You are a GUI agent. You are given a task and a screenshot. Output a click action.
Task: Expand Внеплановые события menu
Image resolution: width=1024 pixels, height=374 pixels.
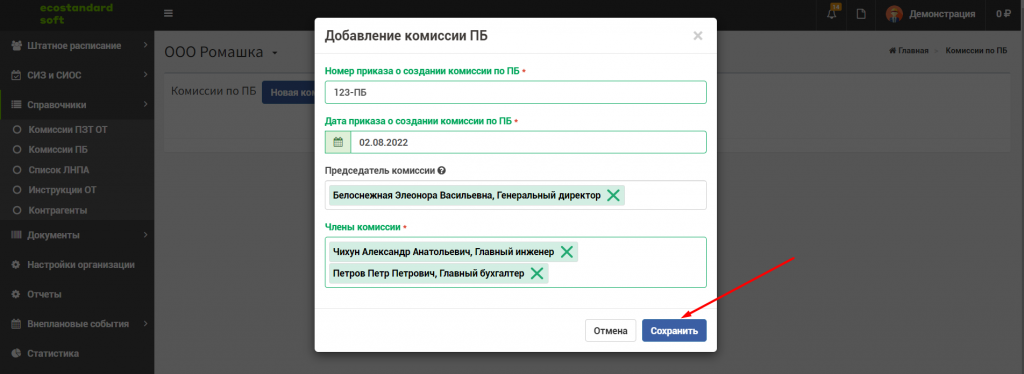77,324
